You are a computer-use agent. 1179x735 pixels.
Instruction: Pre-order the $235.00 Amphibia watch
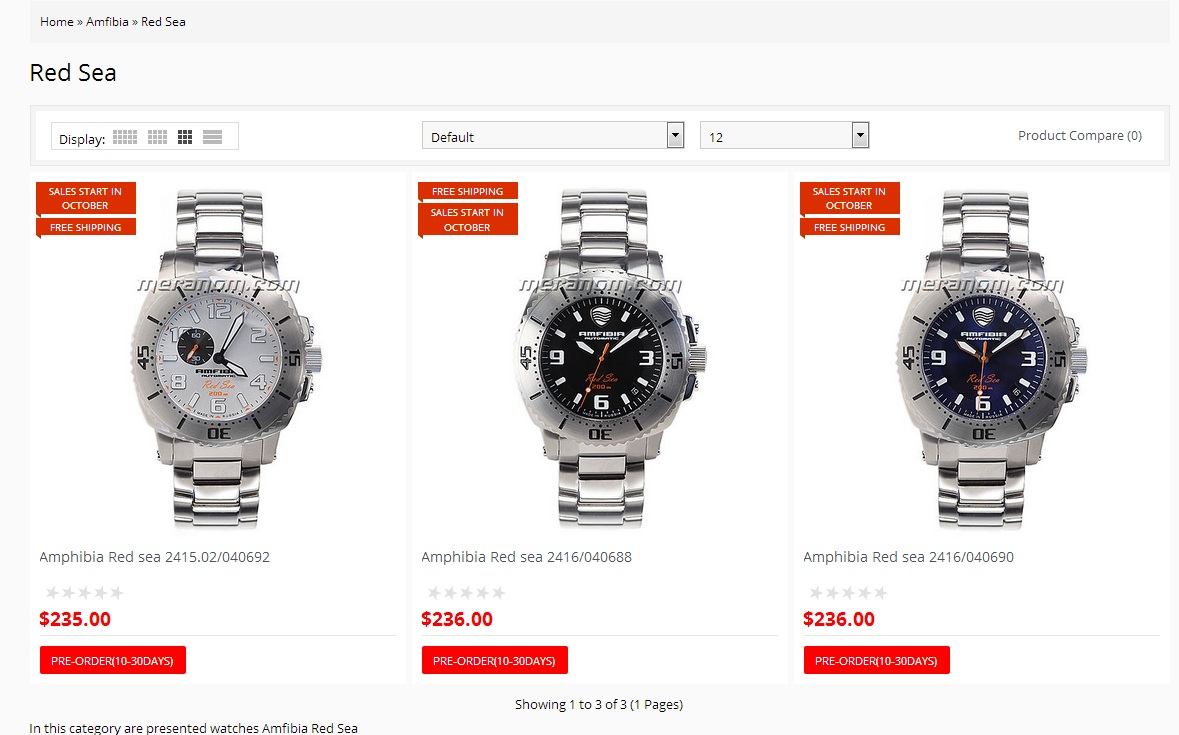pyautogui.click(x=113, y=661)
